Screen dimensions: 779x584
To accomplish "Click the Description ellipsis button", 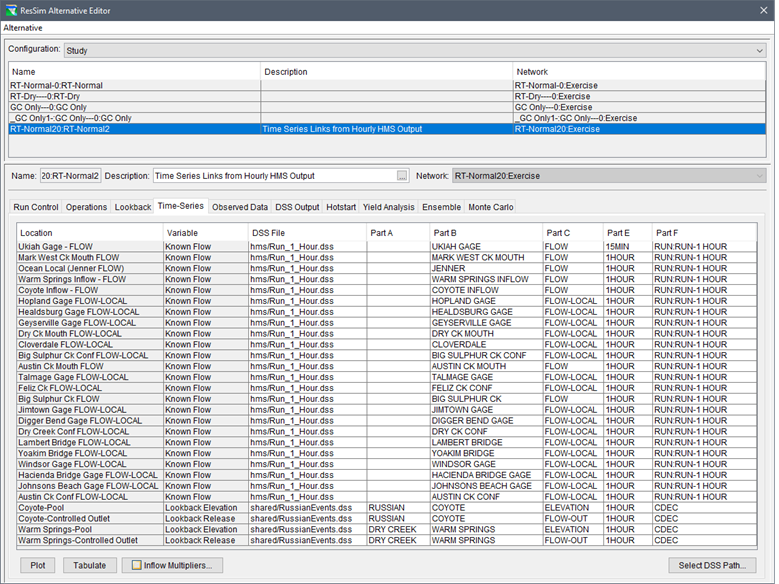I will coord(401,176).
